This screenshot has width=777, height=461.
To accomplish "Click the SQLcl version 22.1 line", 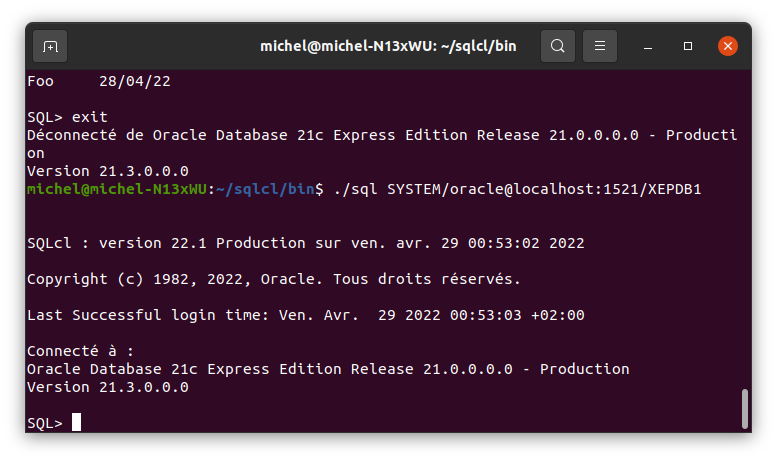I will click(305, 243).
